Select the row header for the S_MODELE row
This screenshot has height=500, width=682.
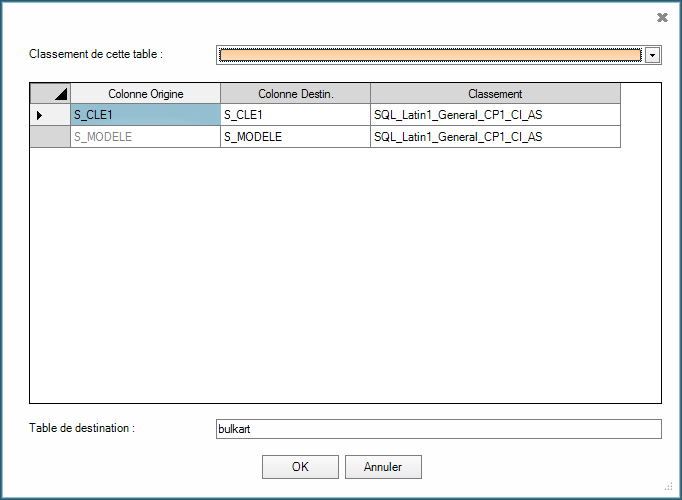coord(50,137)
